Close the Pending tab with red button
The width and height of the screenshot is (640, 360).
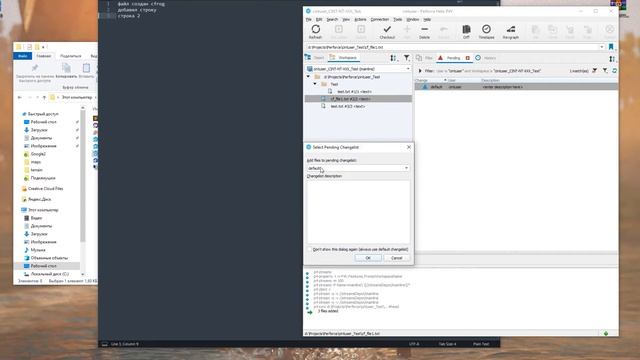(x=468, y=58)
